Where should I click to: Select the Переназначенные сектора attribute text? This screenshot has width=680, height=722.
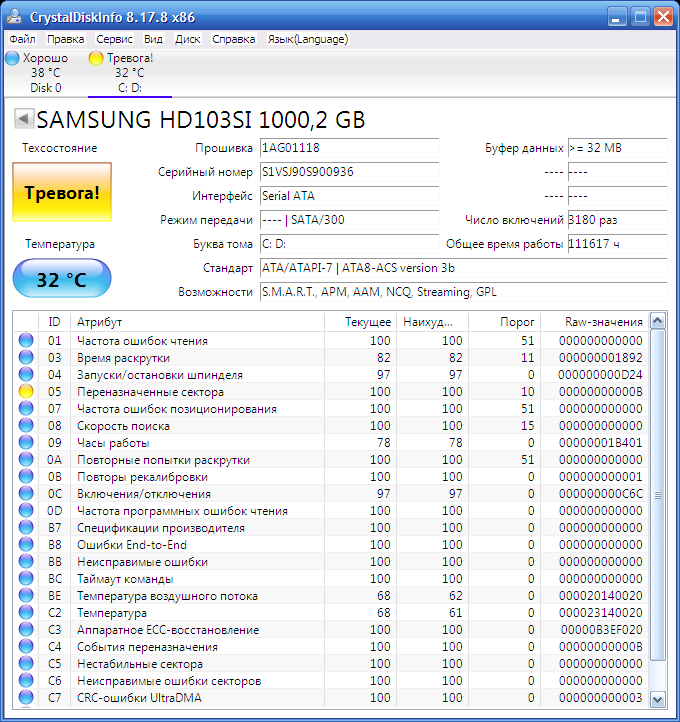[150, 392]
